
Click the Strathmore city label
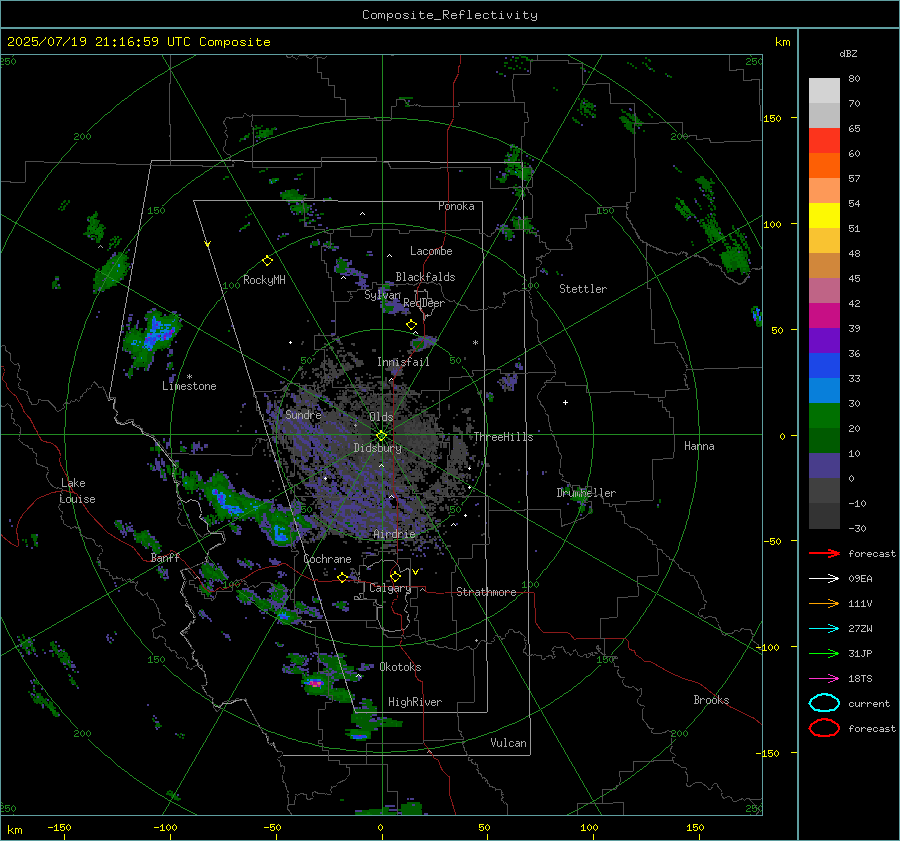click(x=487, y=592)
